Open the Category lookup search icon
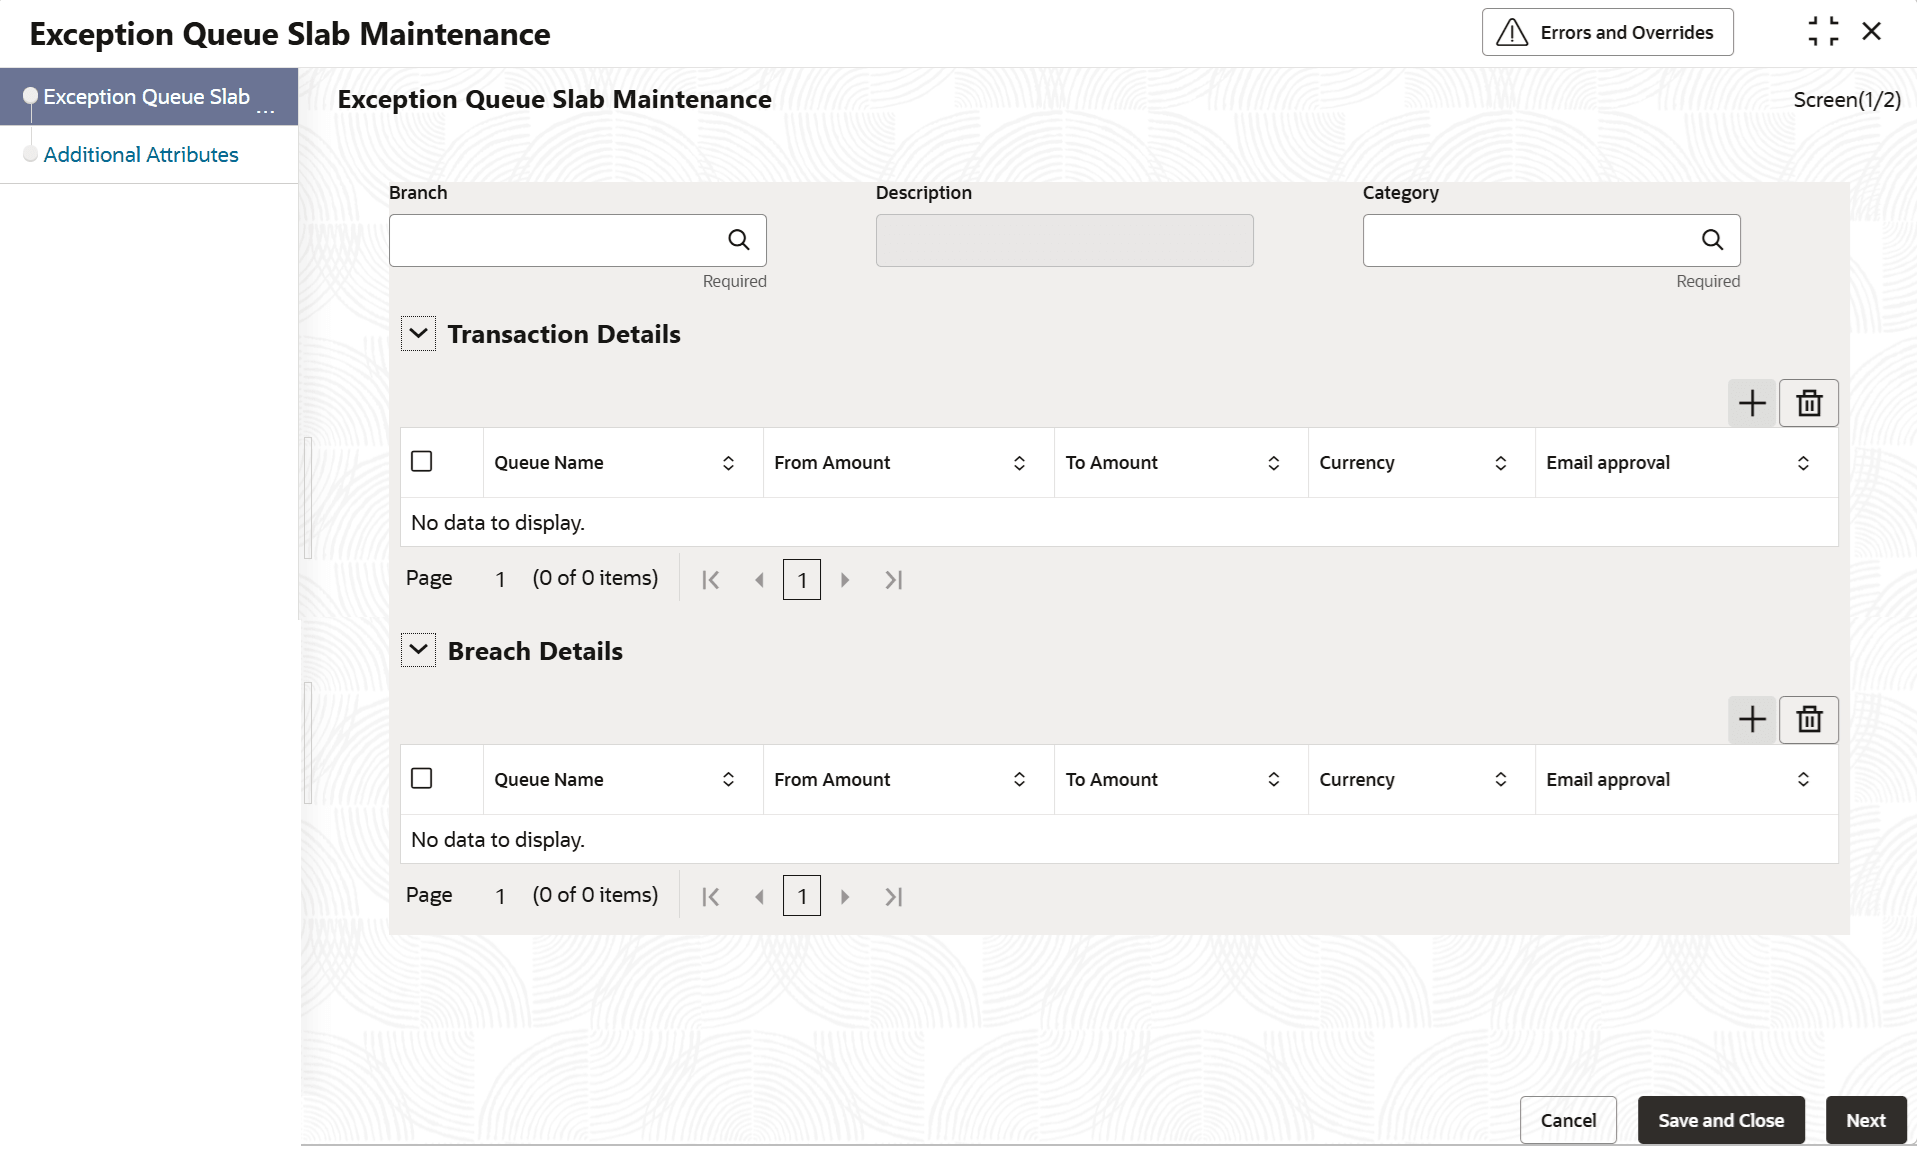The width and height of the screenshot is (1917, 1158). point(1712,240)
